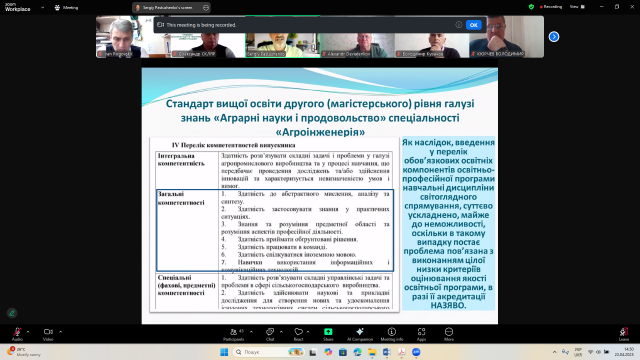640x360 pixels.
Task: Open Zoom Apps
Action: point(421,333)
